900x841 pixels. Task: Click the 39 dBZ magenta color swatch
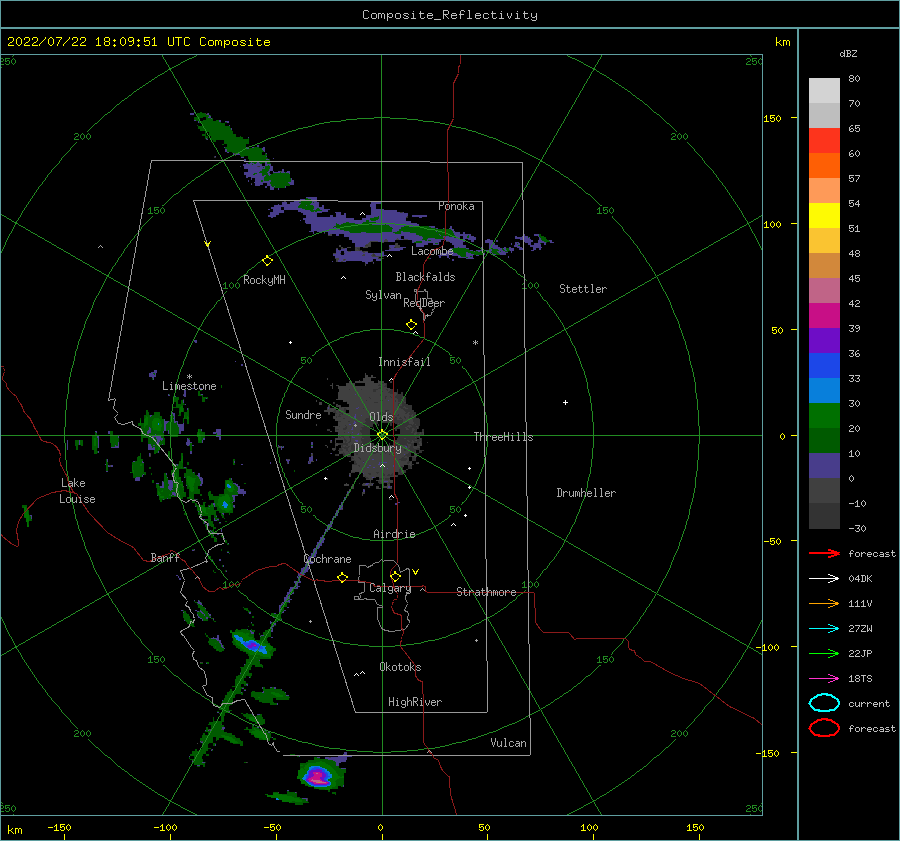[x=824, y=315]
